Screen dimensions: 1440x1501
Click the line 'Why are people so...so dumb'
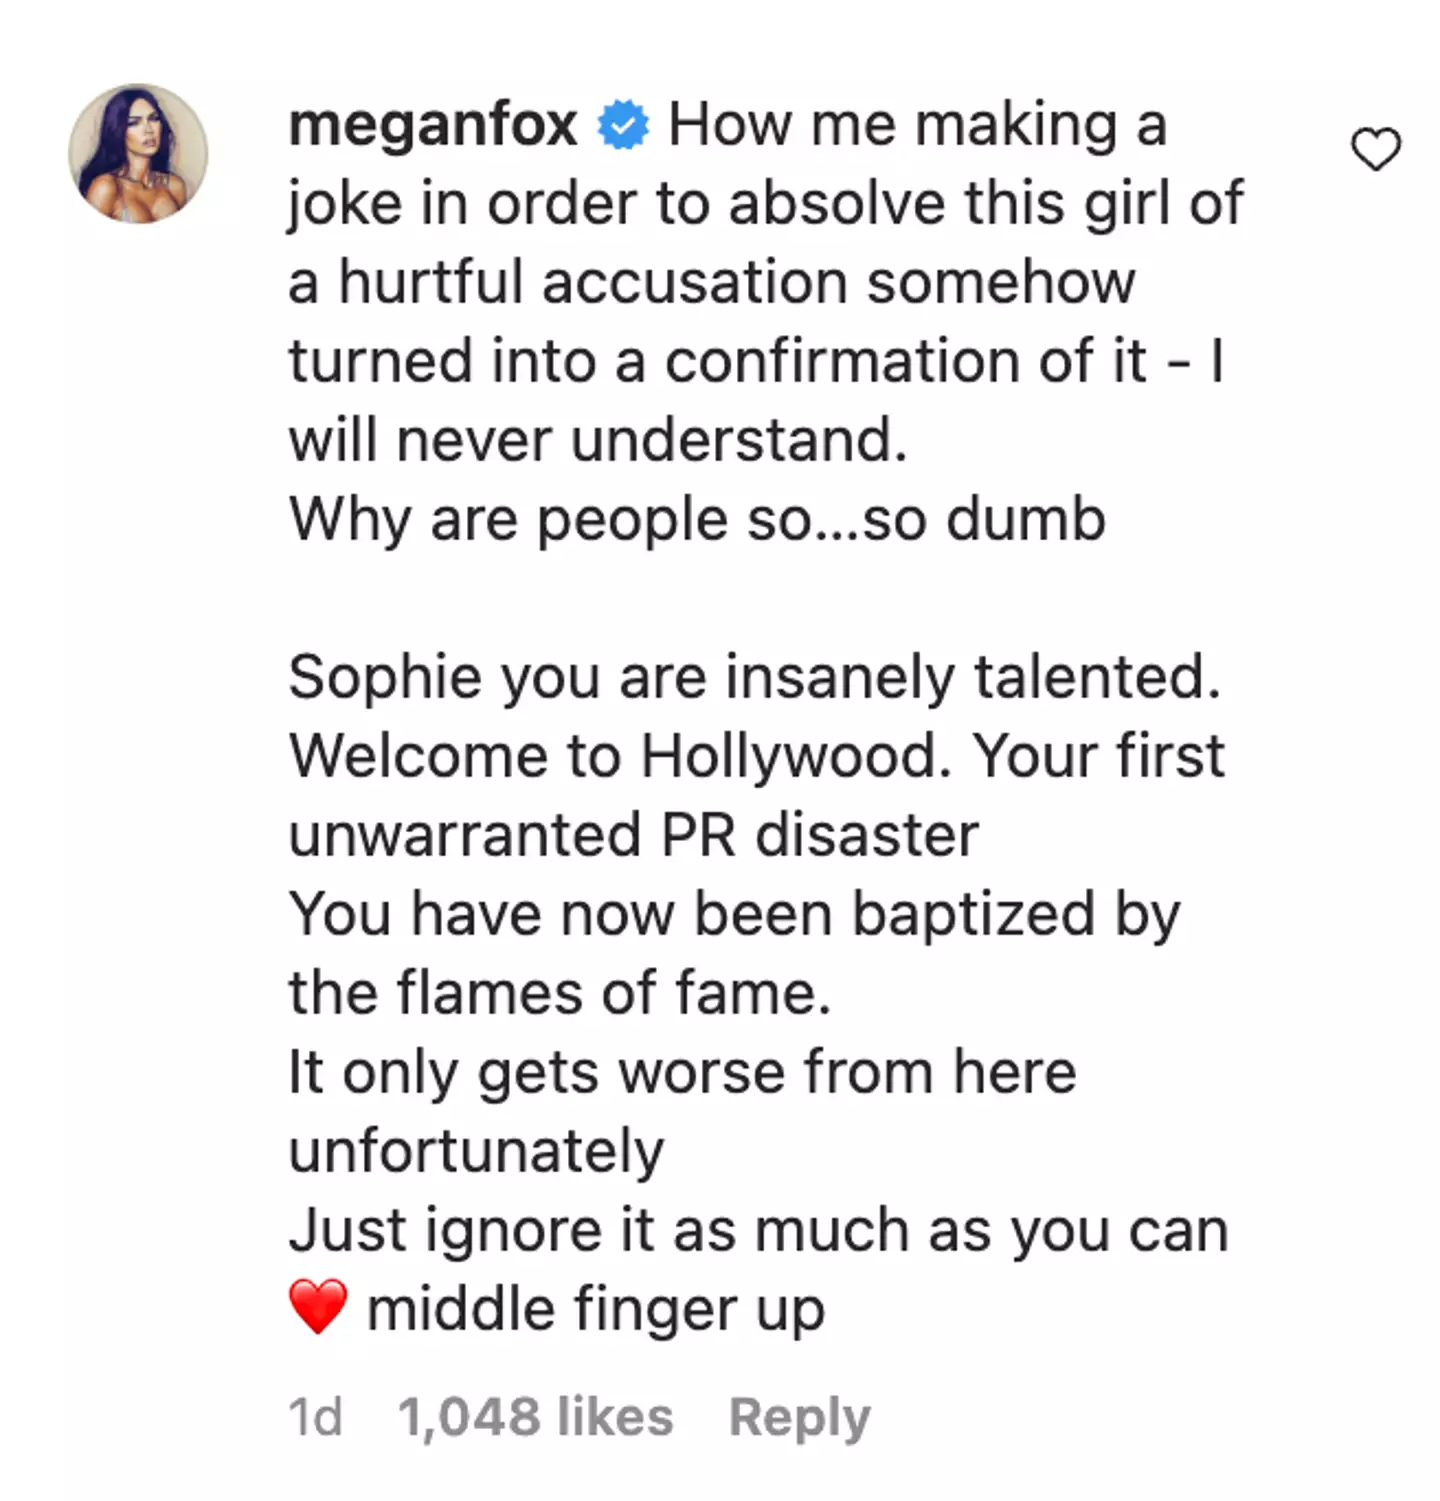[697, 519]
